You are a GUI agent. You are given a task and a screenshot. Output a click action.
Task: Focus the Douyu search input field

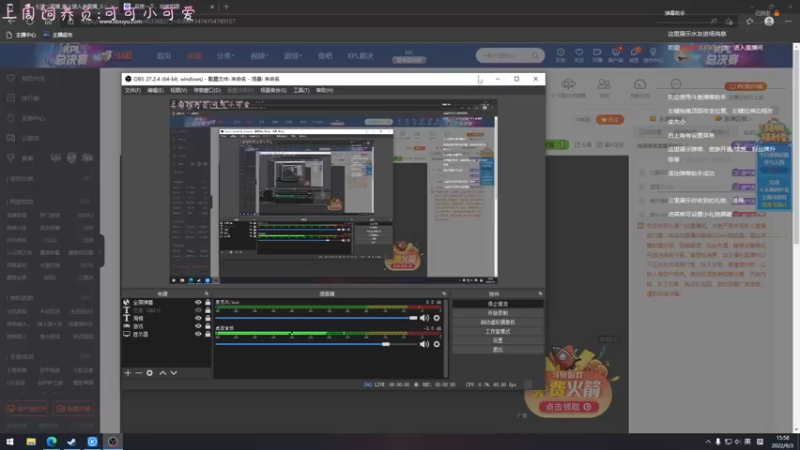504,55
